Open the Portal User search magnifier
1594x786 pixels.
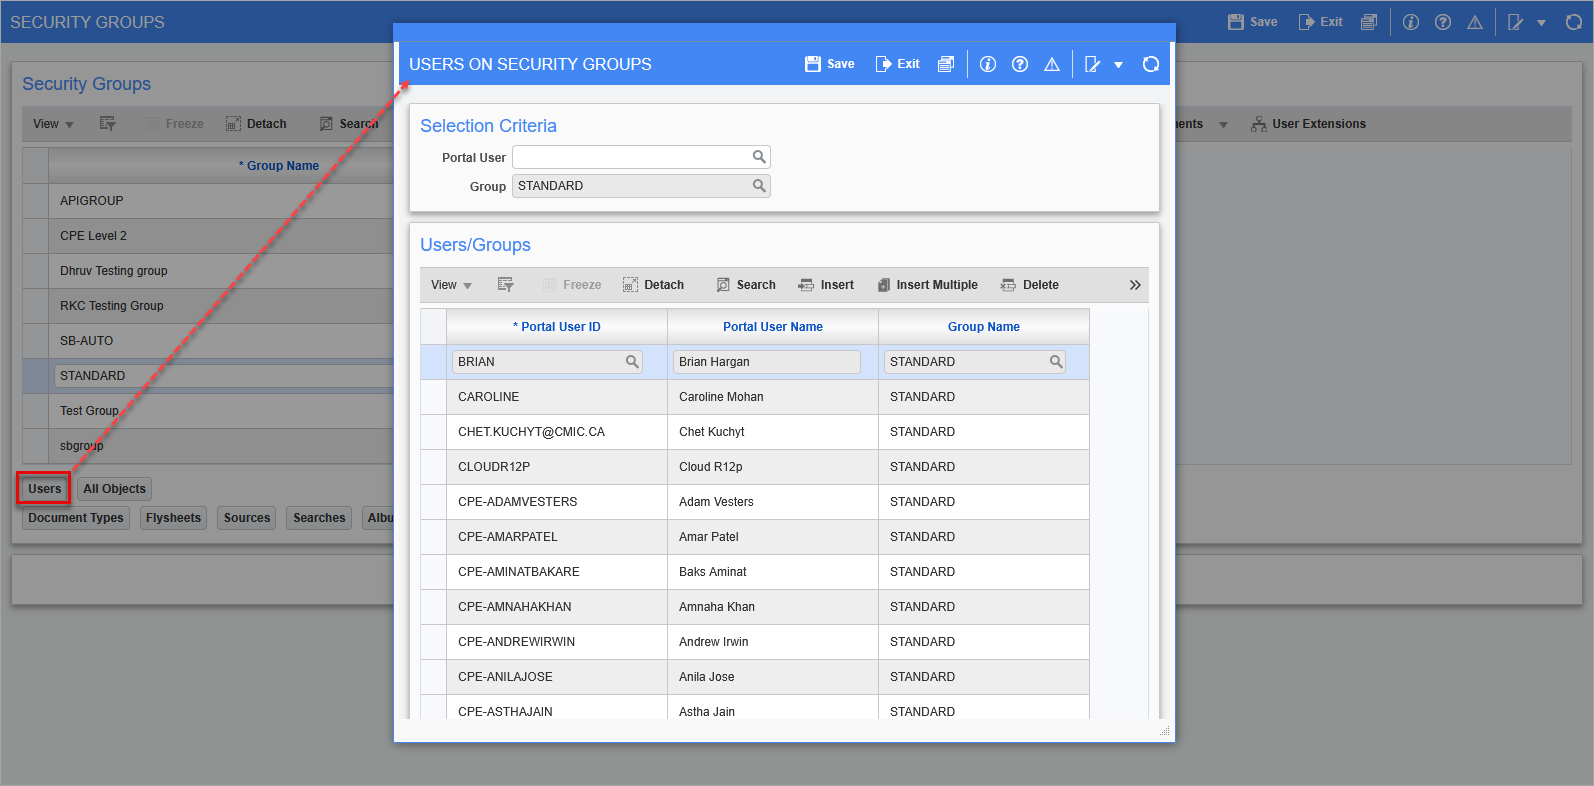(759, 157)
